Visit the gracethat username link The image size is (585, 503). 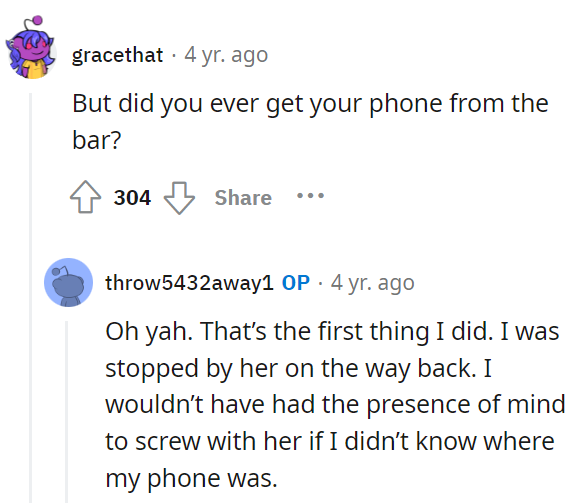tap(118, 55)
